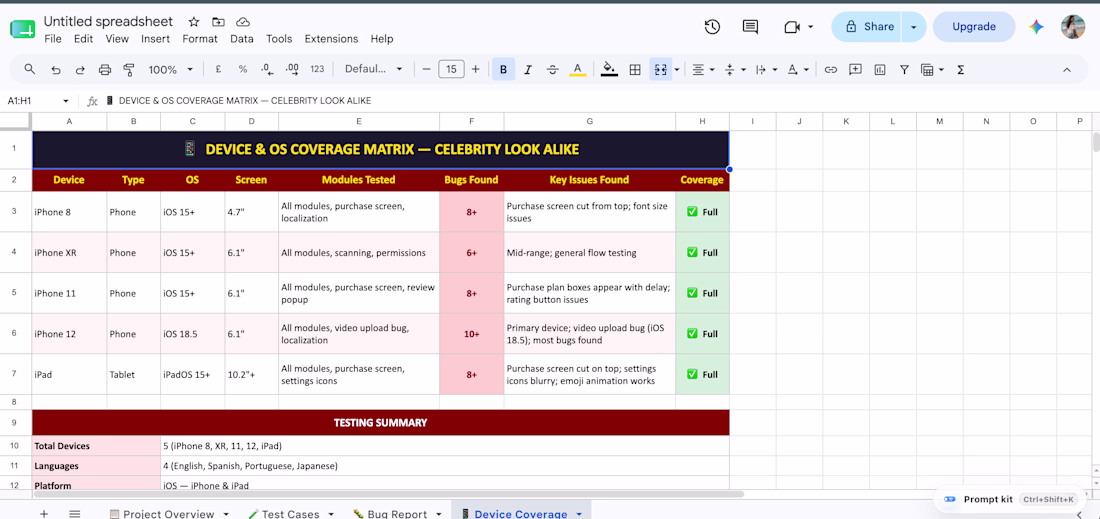Click the insert link icon

tap(831, 69)
